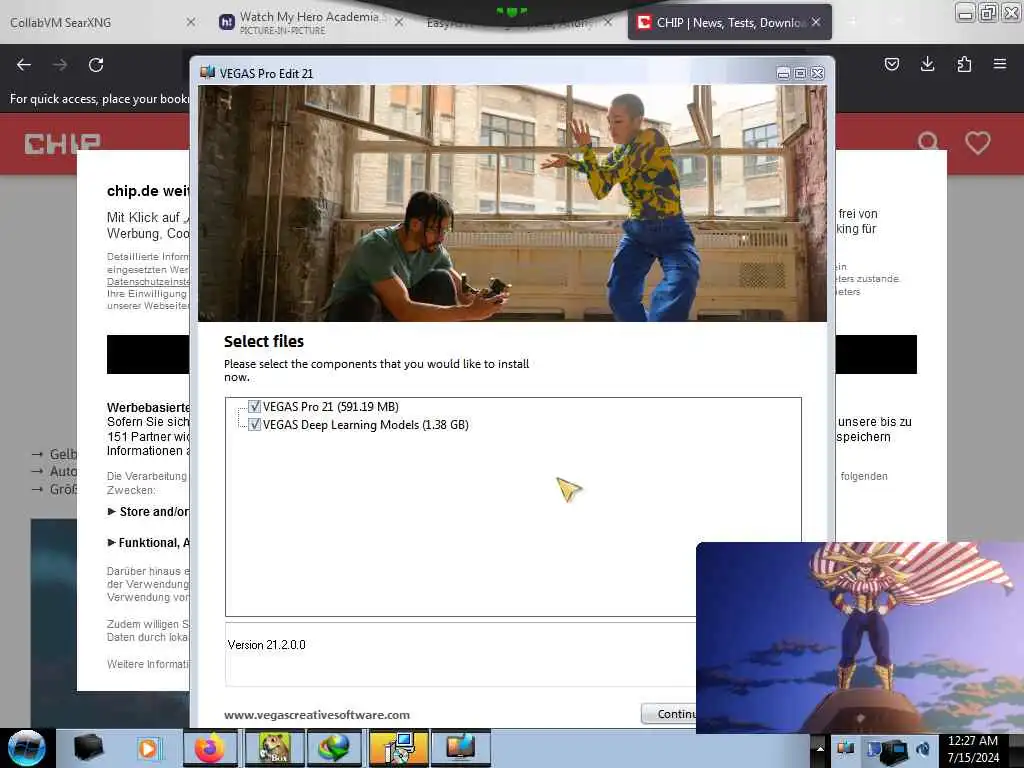Close the VEGAS Pro Edit 21 installer
This screenshot has height=768, width=1024.
817,73
